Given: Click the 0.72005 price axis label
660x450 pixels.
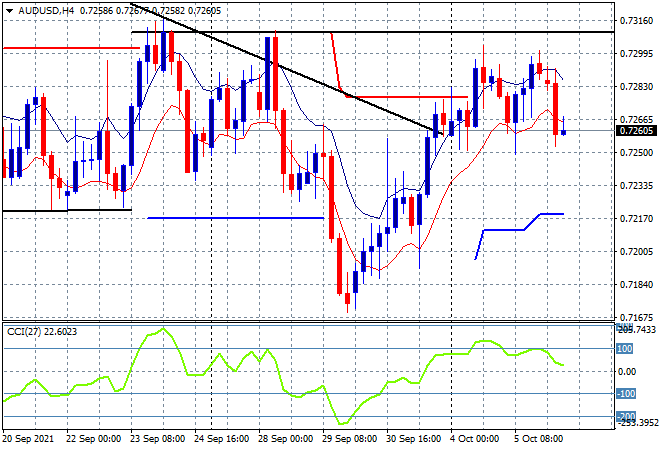Looking at the screenshot, I should pos(637,252).
